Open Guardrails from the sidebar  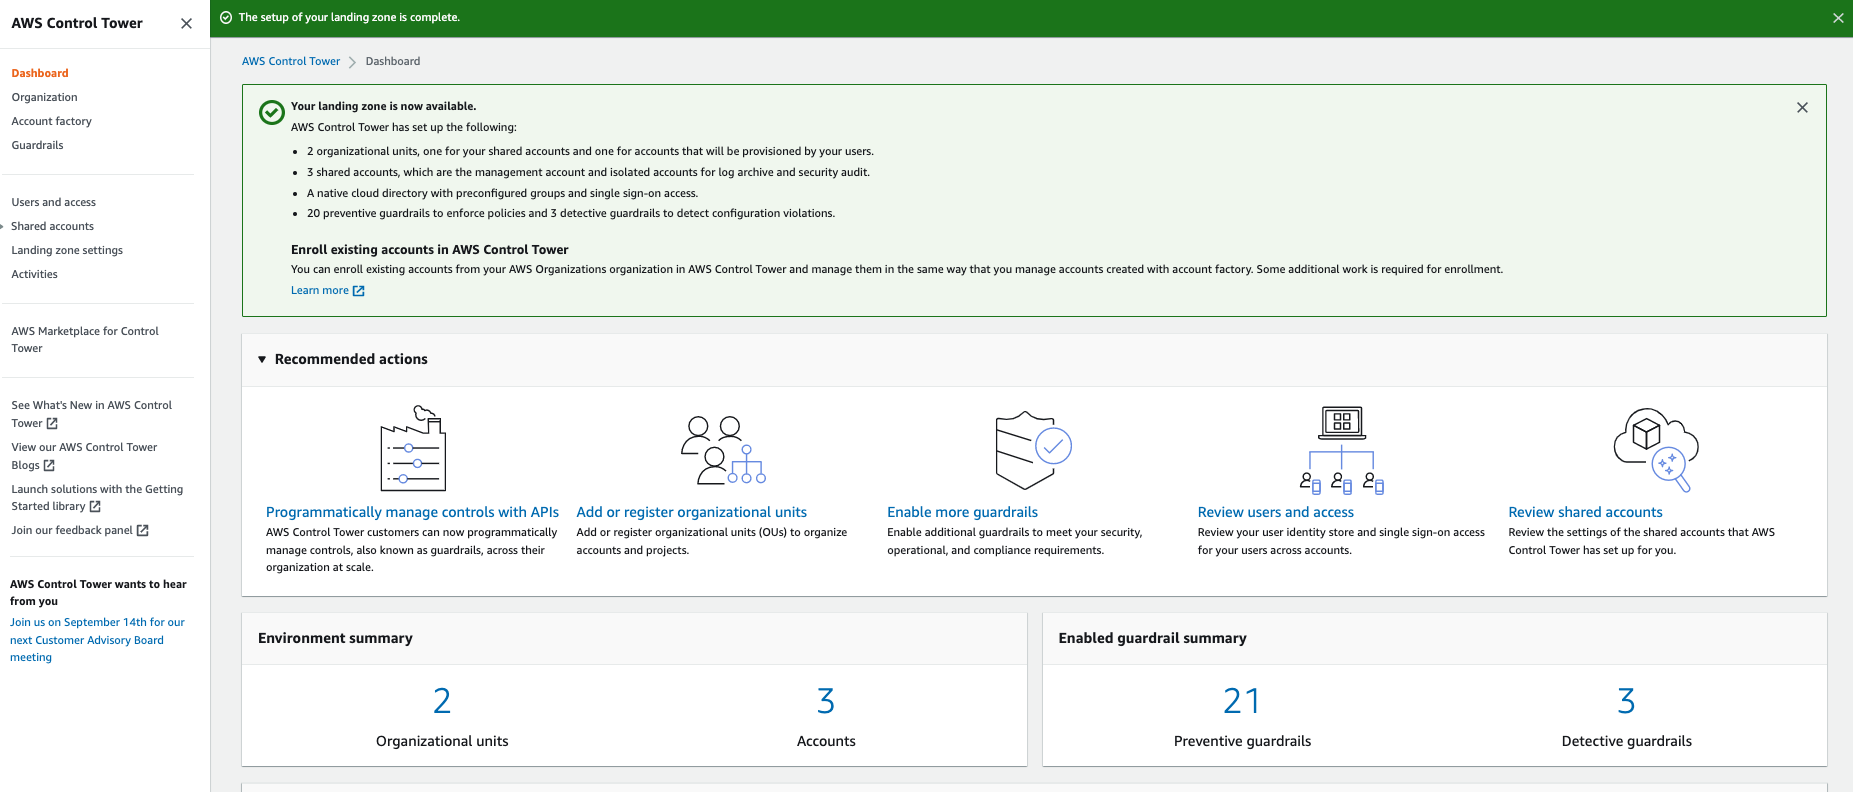click(37, 145)
